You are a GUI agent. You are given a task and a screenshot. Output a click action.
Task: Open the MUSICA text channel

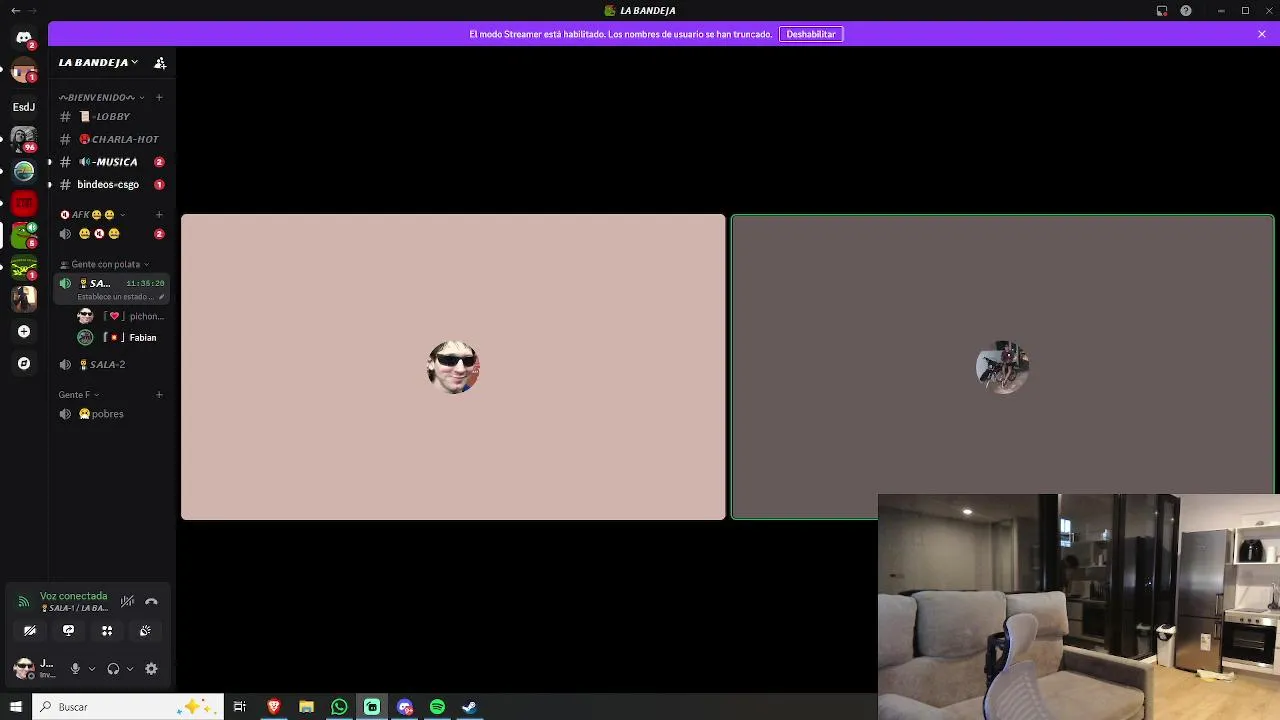click(x=112, y=162)
